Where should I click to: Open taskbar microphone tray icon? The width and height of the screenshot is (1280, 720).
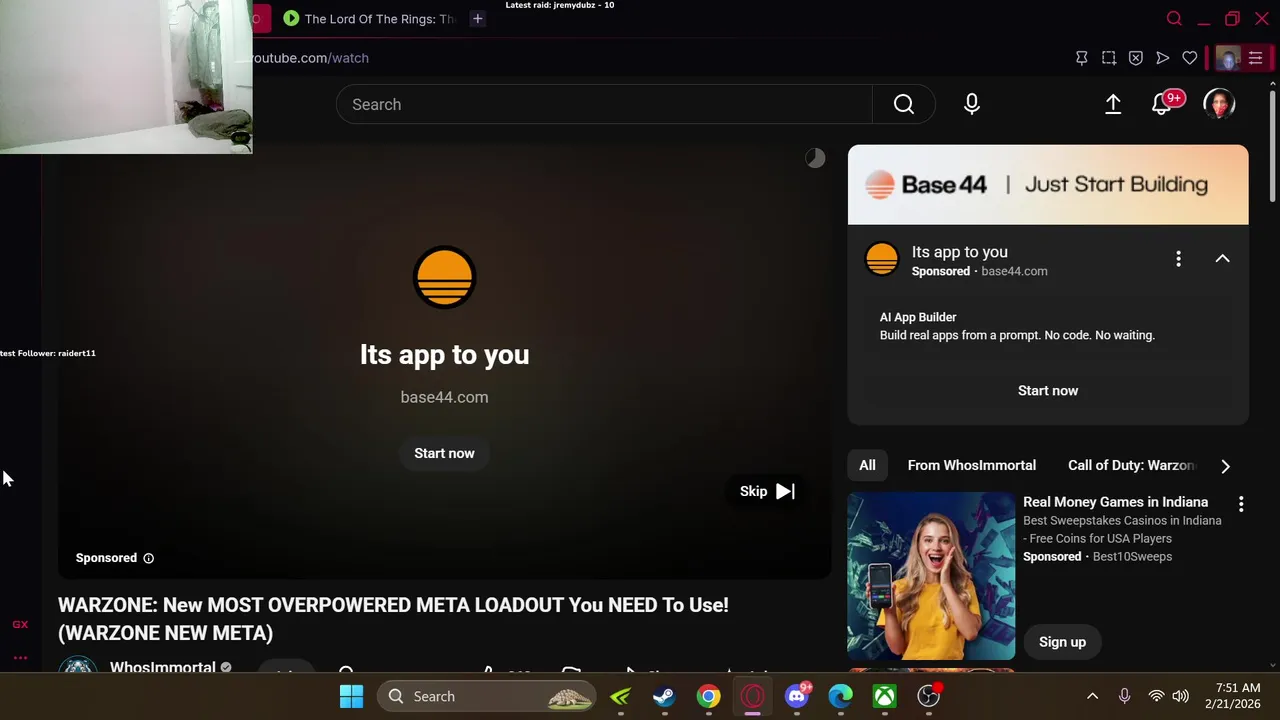[1124, 696]
